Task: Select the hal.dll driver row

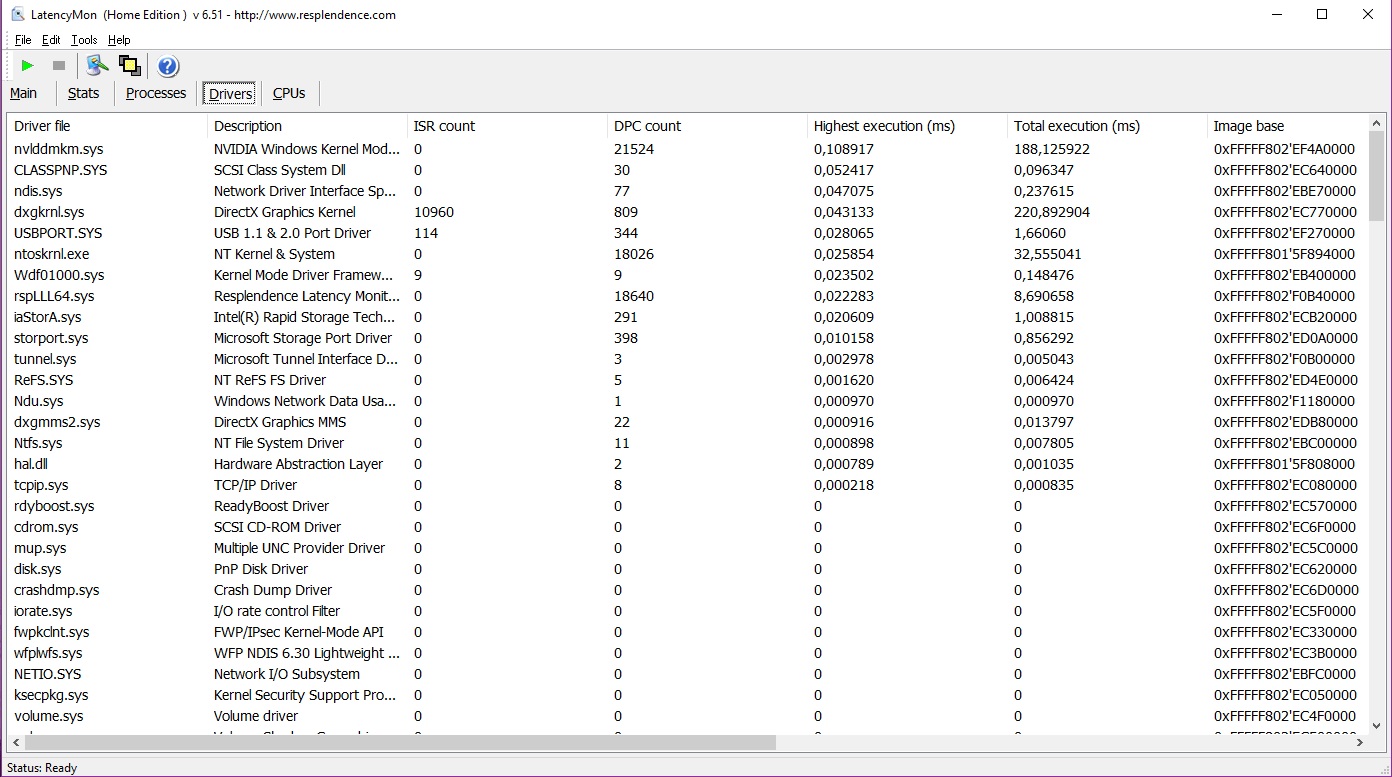Action: point(688,464)
